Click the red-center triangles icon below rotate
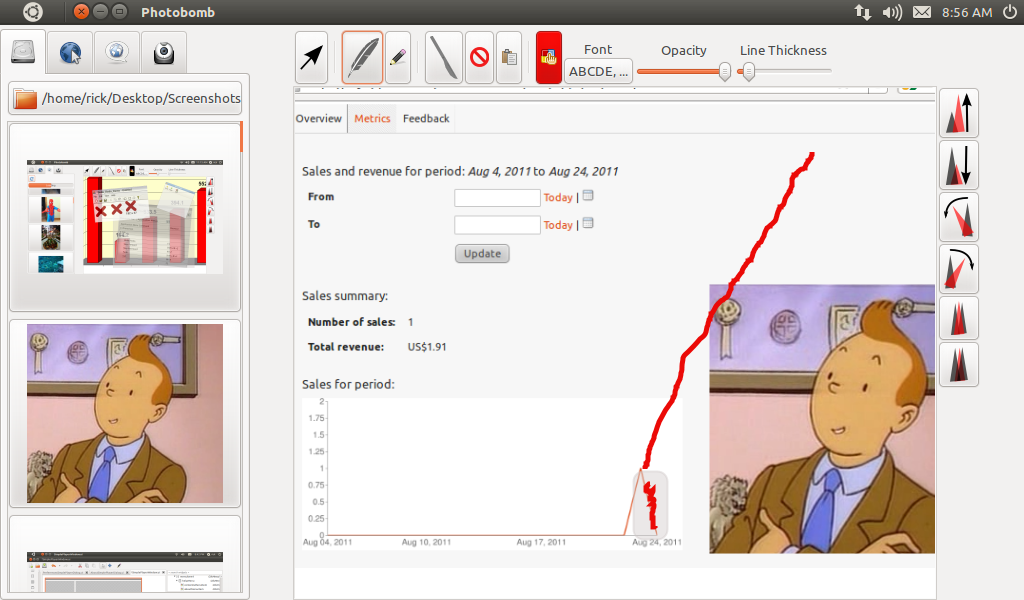Screen dimensions: 1024x600 click(959, 318)
